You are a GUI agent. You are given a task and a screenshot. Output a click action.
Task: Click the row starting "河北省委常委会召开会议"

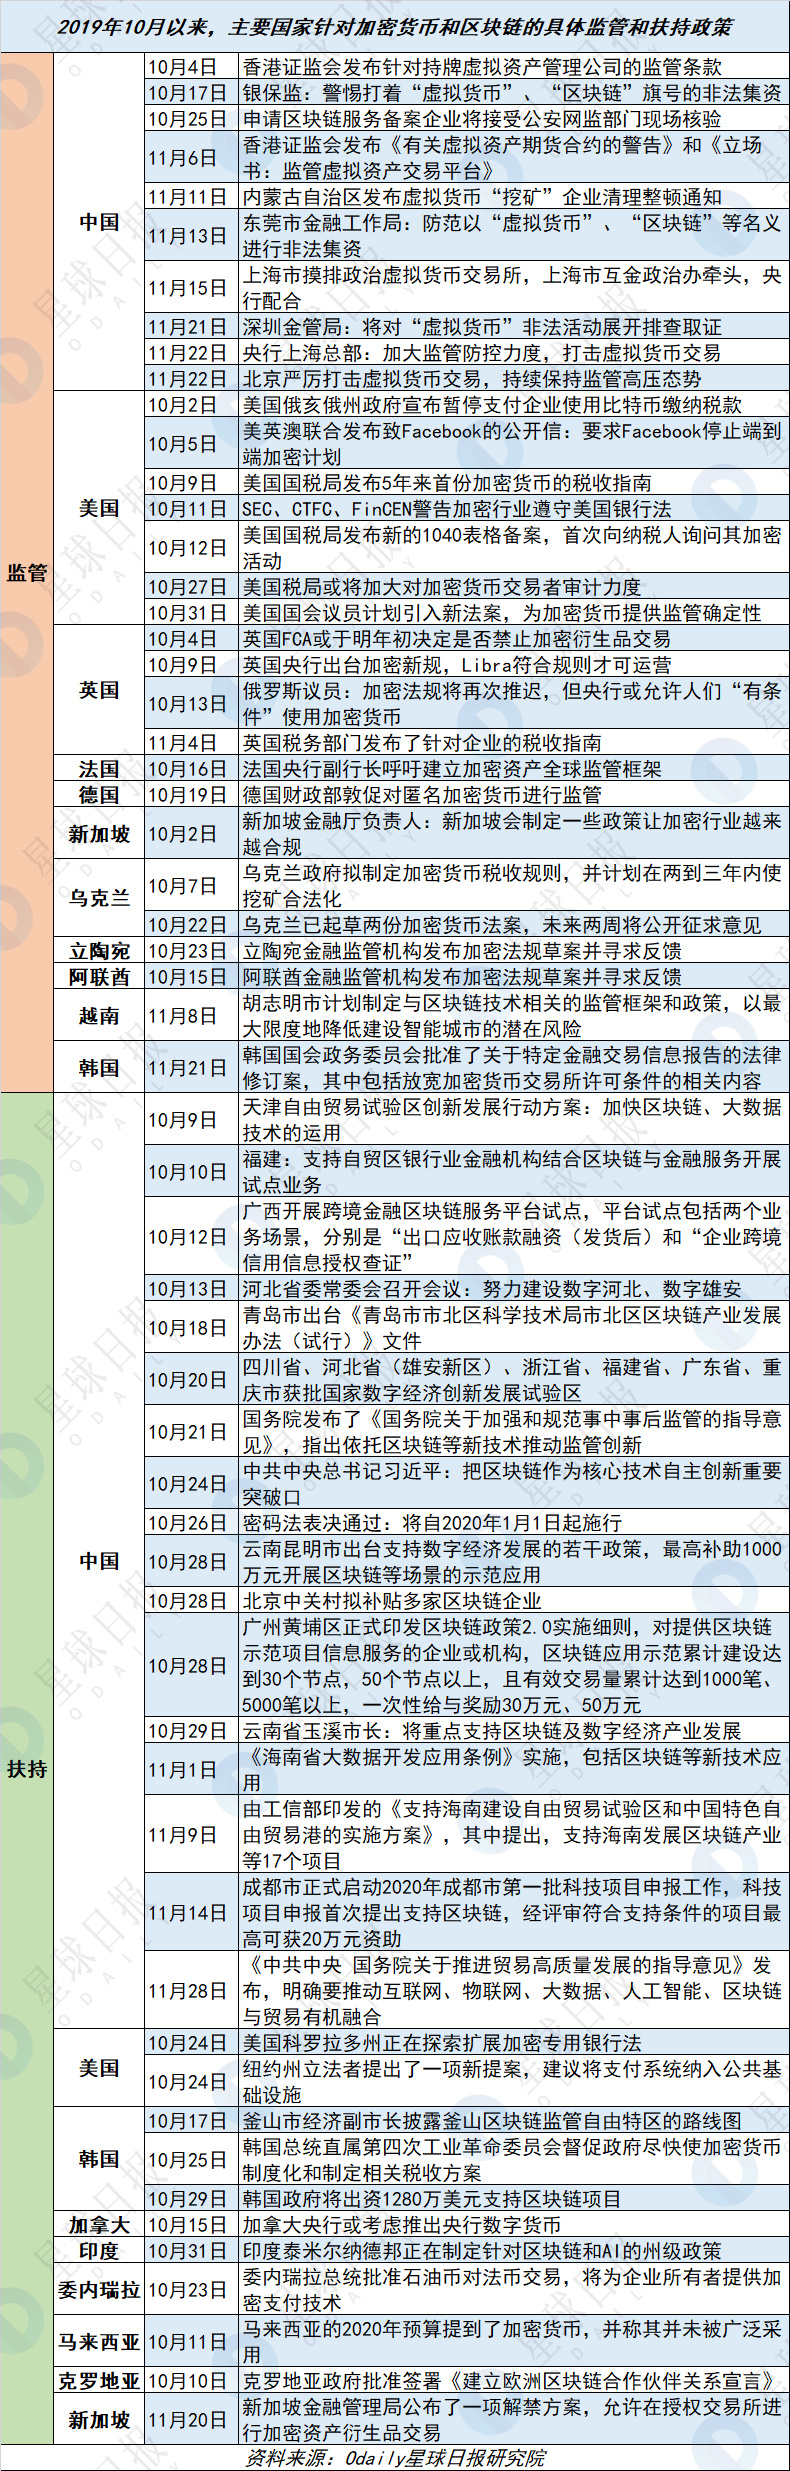click(x=514, y=1289)
